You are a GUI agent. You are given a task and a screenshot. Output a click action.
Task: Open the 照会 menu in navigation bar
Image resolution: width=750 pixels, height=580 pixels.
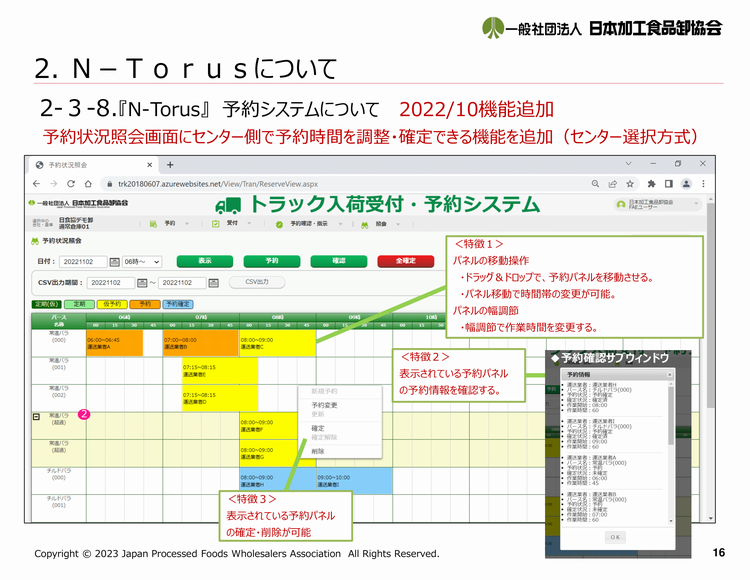point(381,224)
